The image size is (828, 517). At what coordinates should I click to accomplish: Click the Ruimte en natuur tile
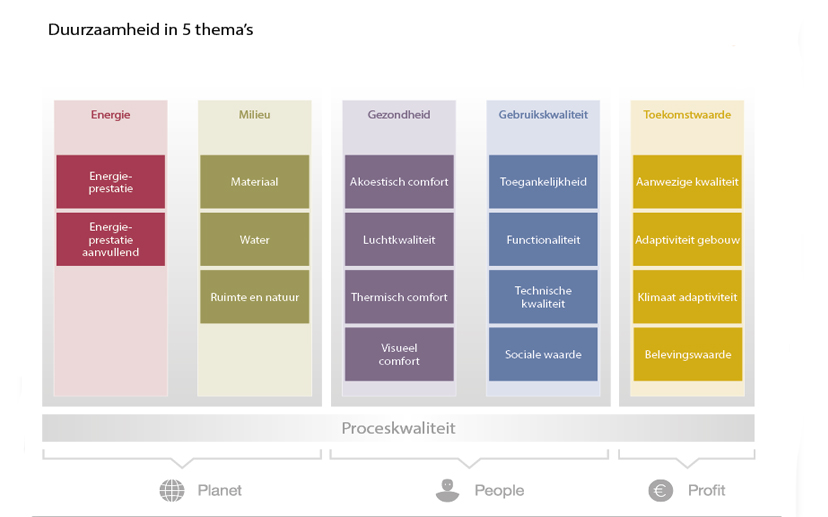point(255,297)
